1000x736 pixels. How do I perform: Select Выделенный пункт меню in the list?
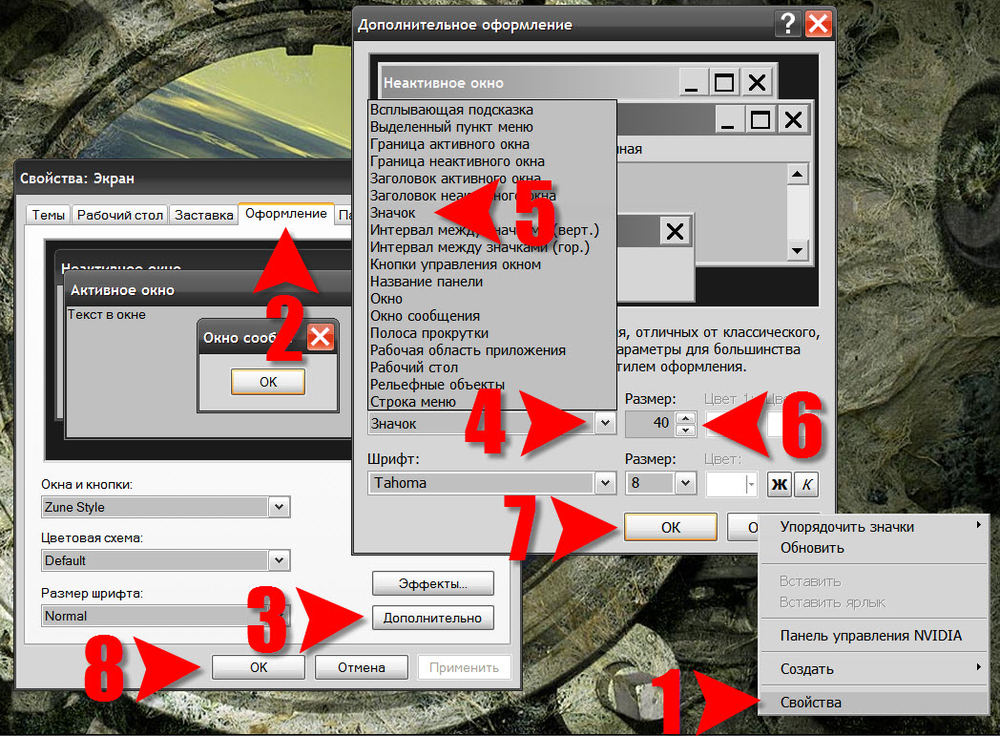pyautogui.click(x=492, y=127)
